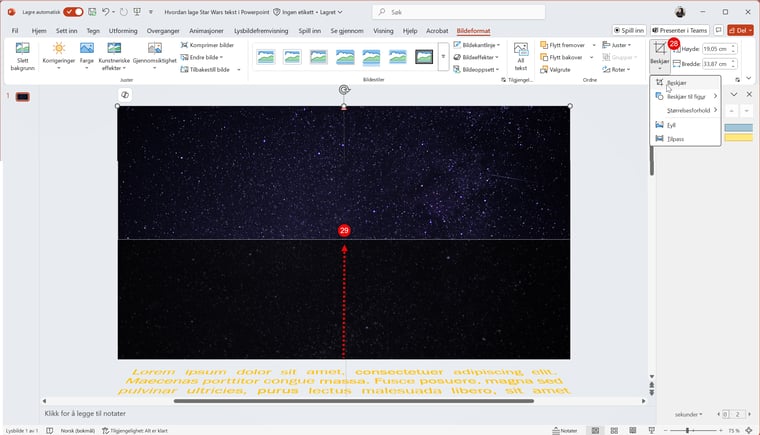Click the Bredde width field
Image resolution: width=760 pixels, height=435 pixels.
click(x=716, y=64)
